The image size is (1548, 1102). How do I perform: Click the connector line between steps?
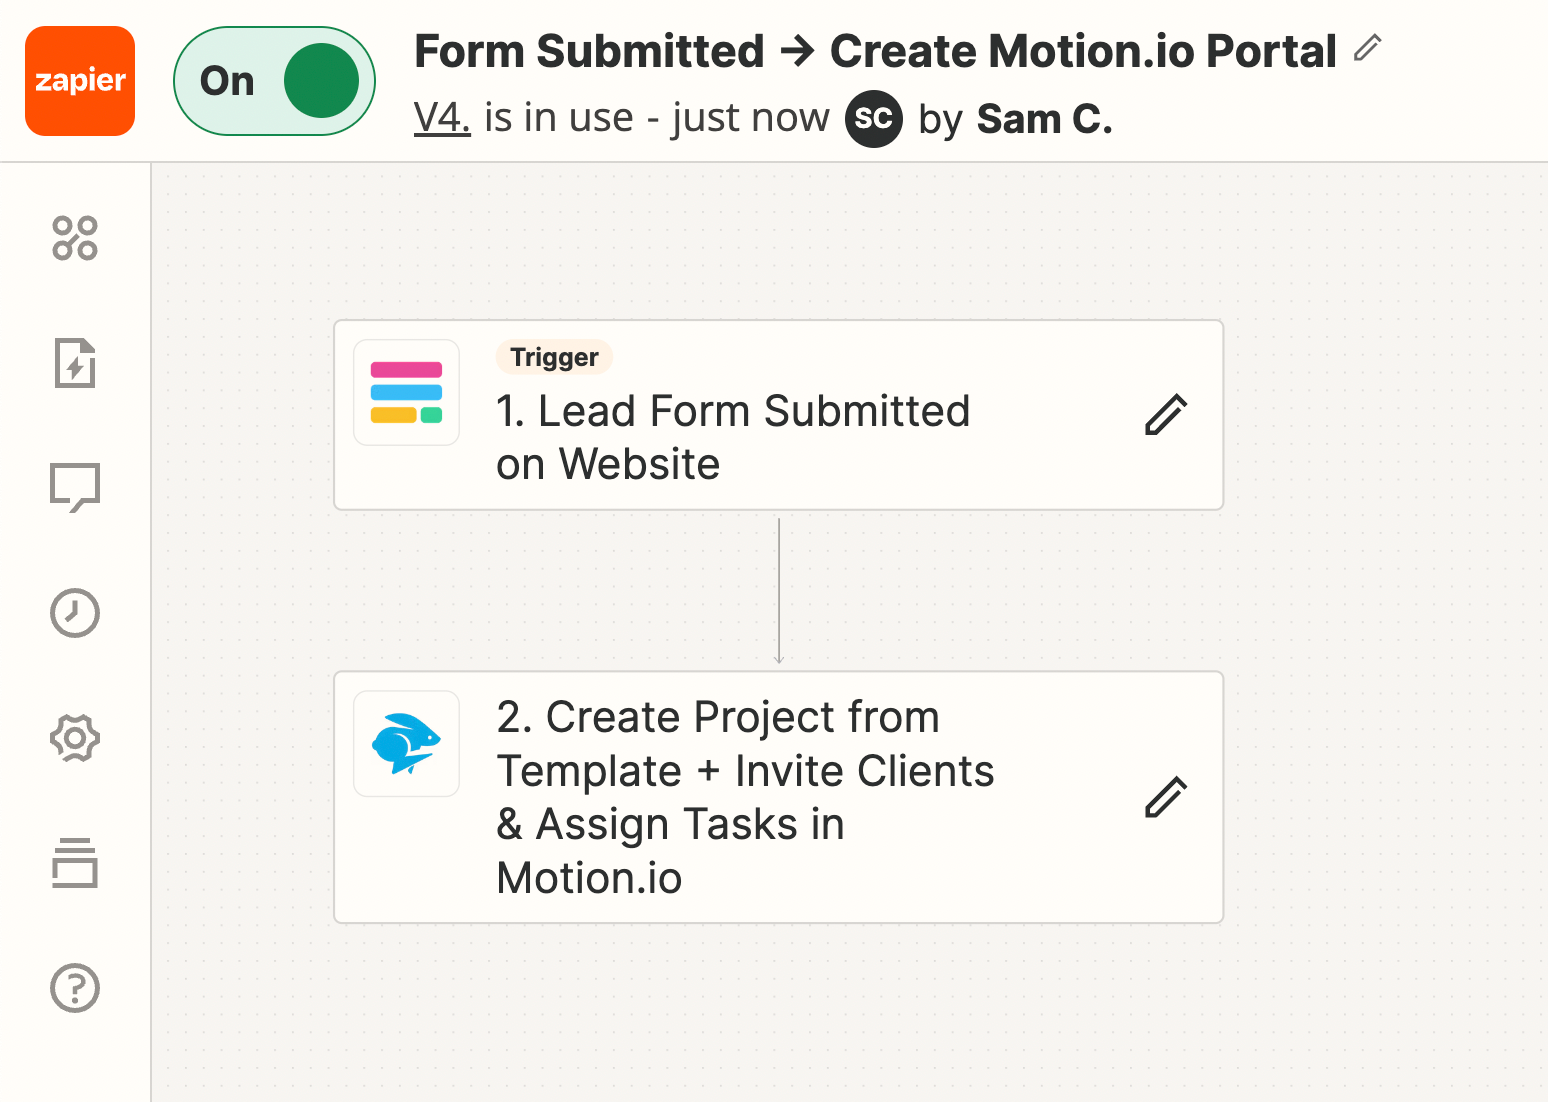point(779,590)
